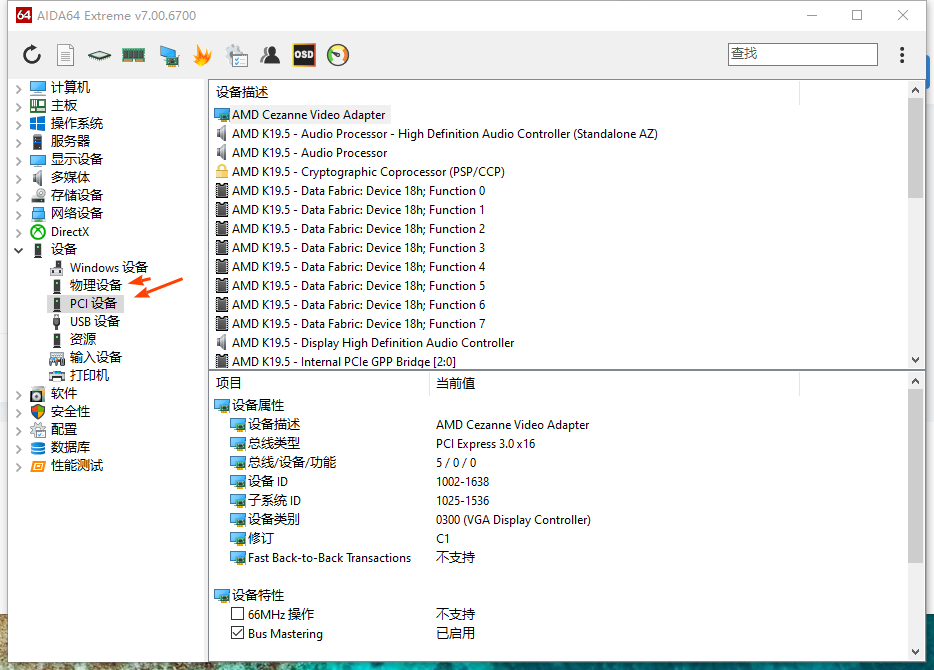Select USB 设备 in the tree
The width and height of the screenshot is (934, 670).
(x=95, y=322)
